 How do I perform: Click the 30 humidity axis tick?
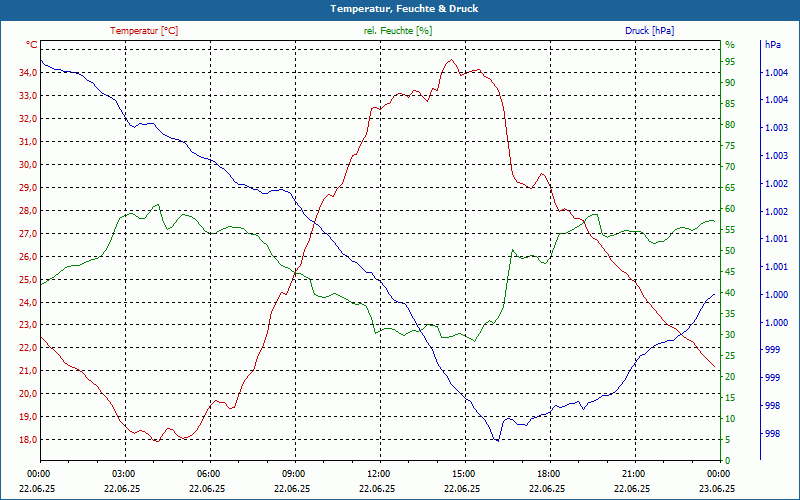(x=730, y=335)
